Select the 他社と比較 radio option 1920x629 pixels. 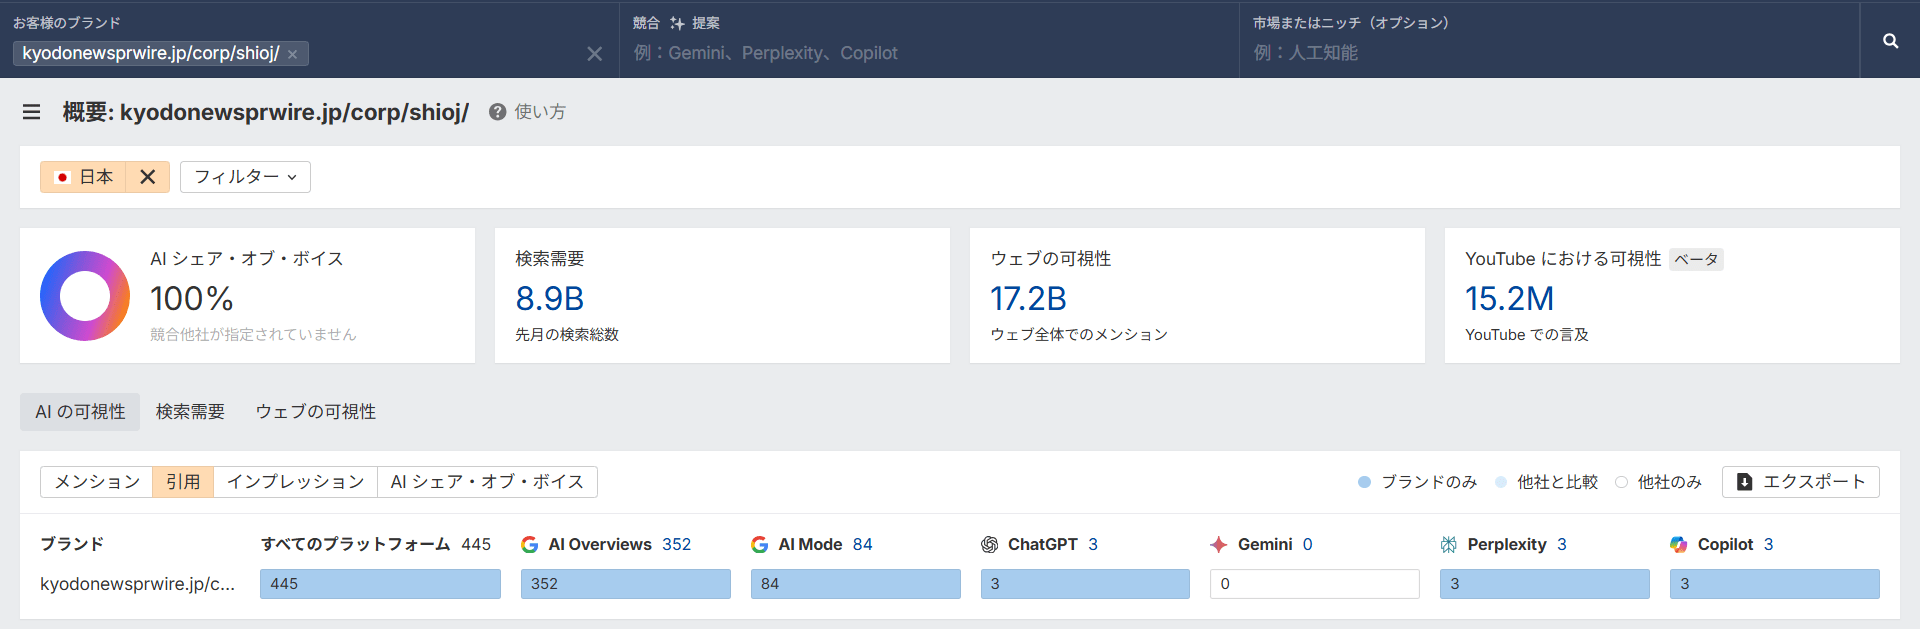coord(1501,482)
